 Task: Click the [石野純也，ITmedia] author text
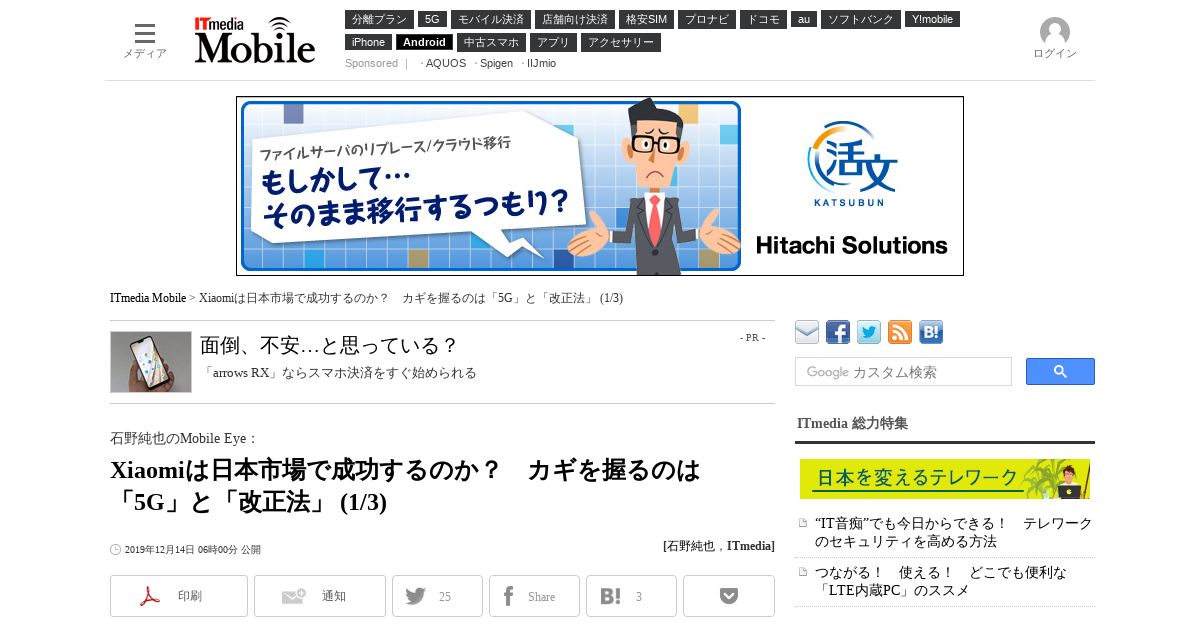coord(719,546)
